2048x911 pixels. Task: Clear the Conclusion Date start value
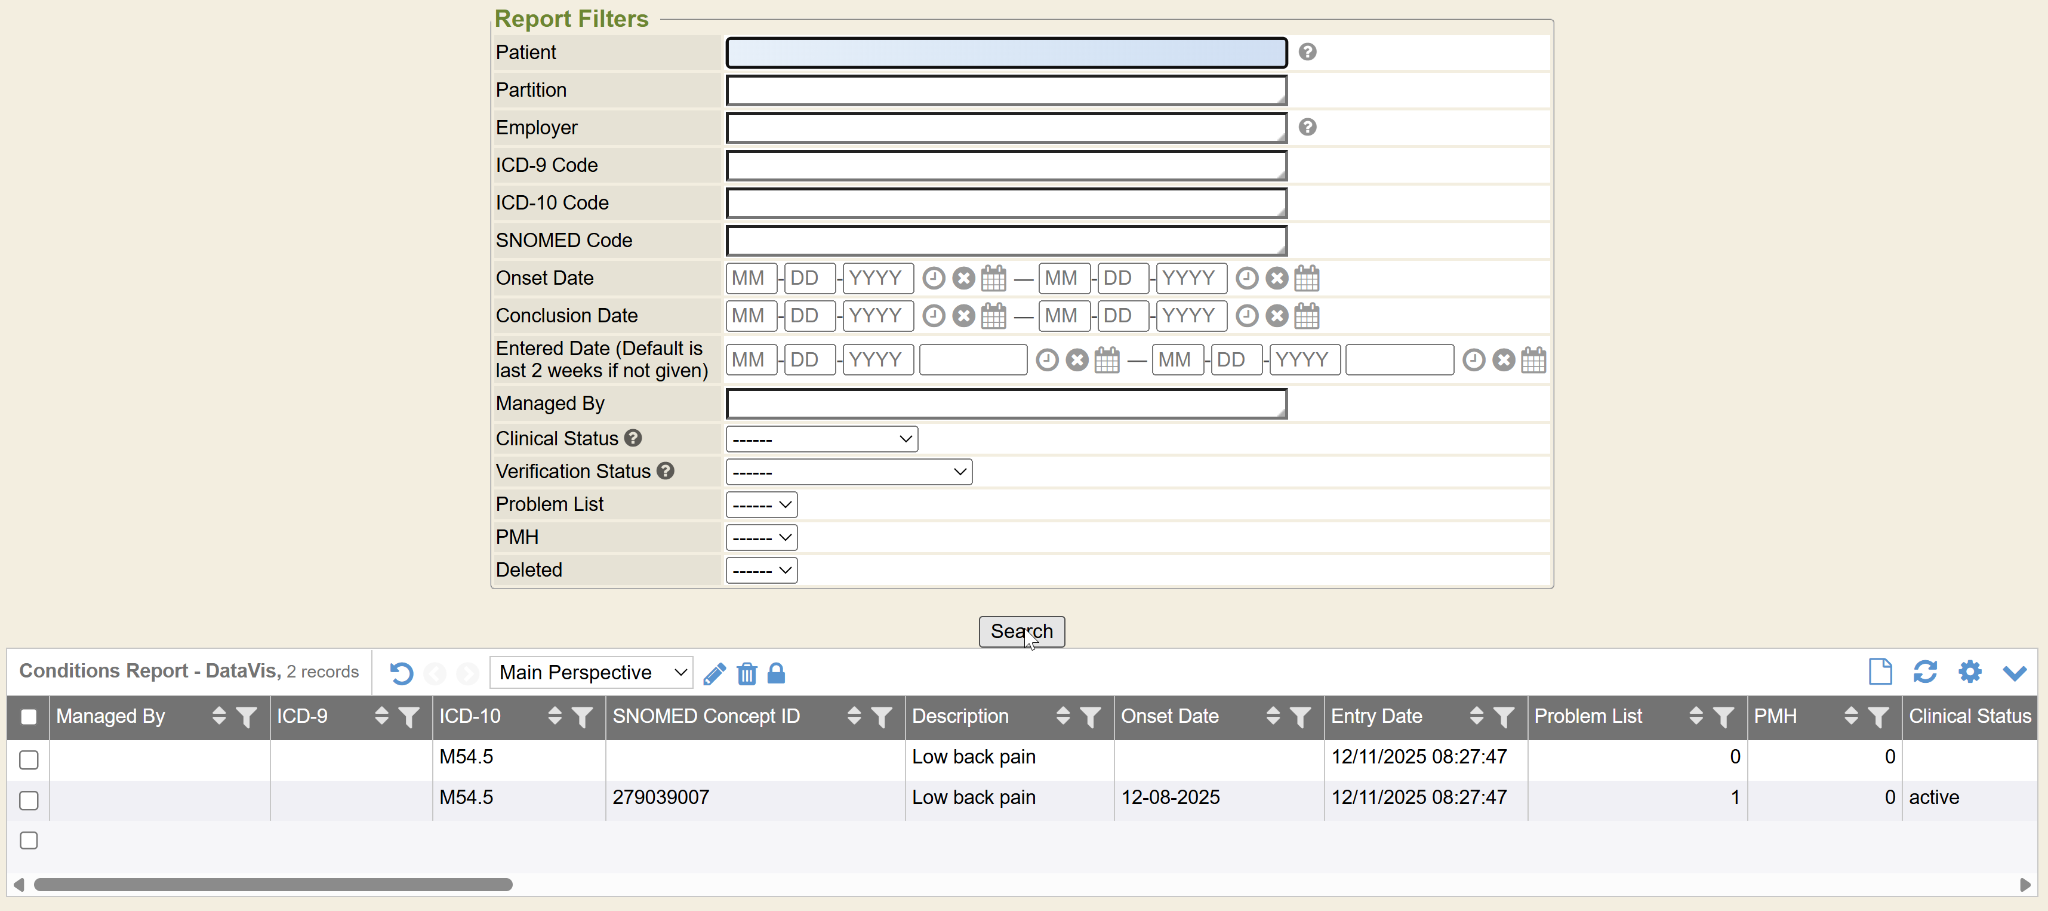point(963,316)
